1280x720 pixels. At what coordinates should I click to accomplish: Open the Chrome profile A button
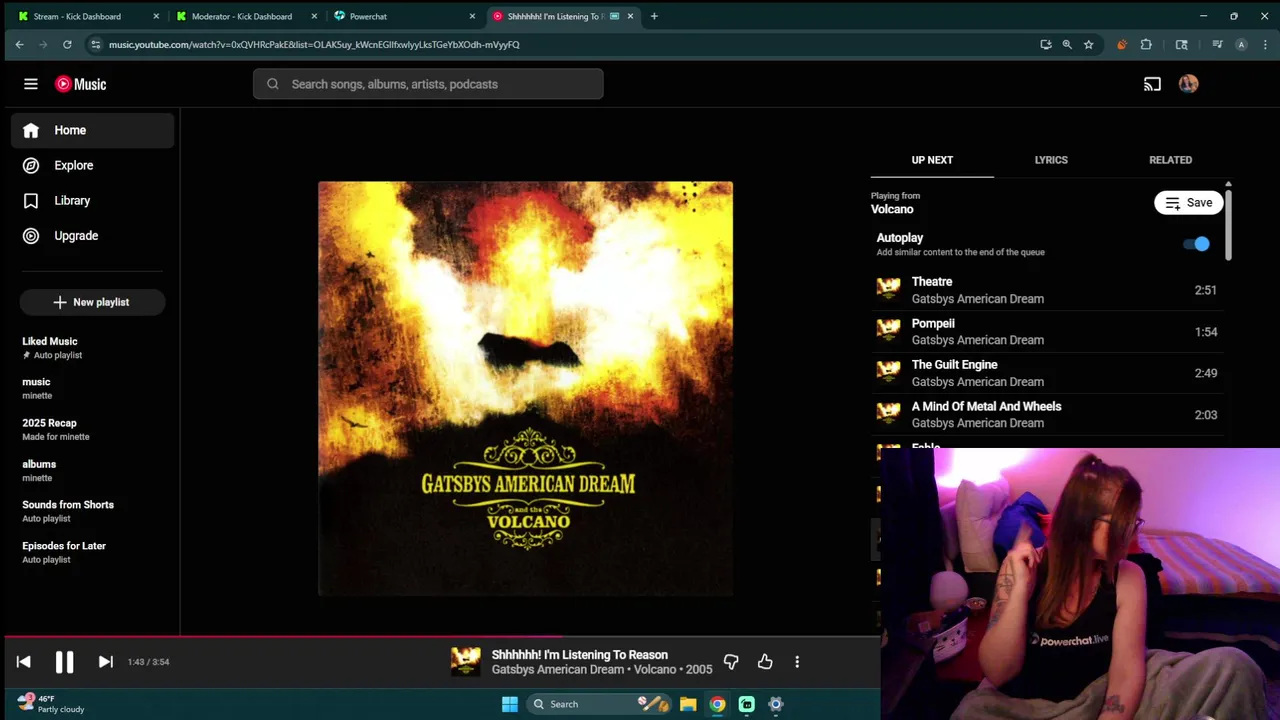pyautogui.click(x=1241, y=44)
